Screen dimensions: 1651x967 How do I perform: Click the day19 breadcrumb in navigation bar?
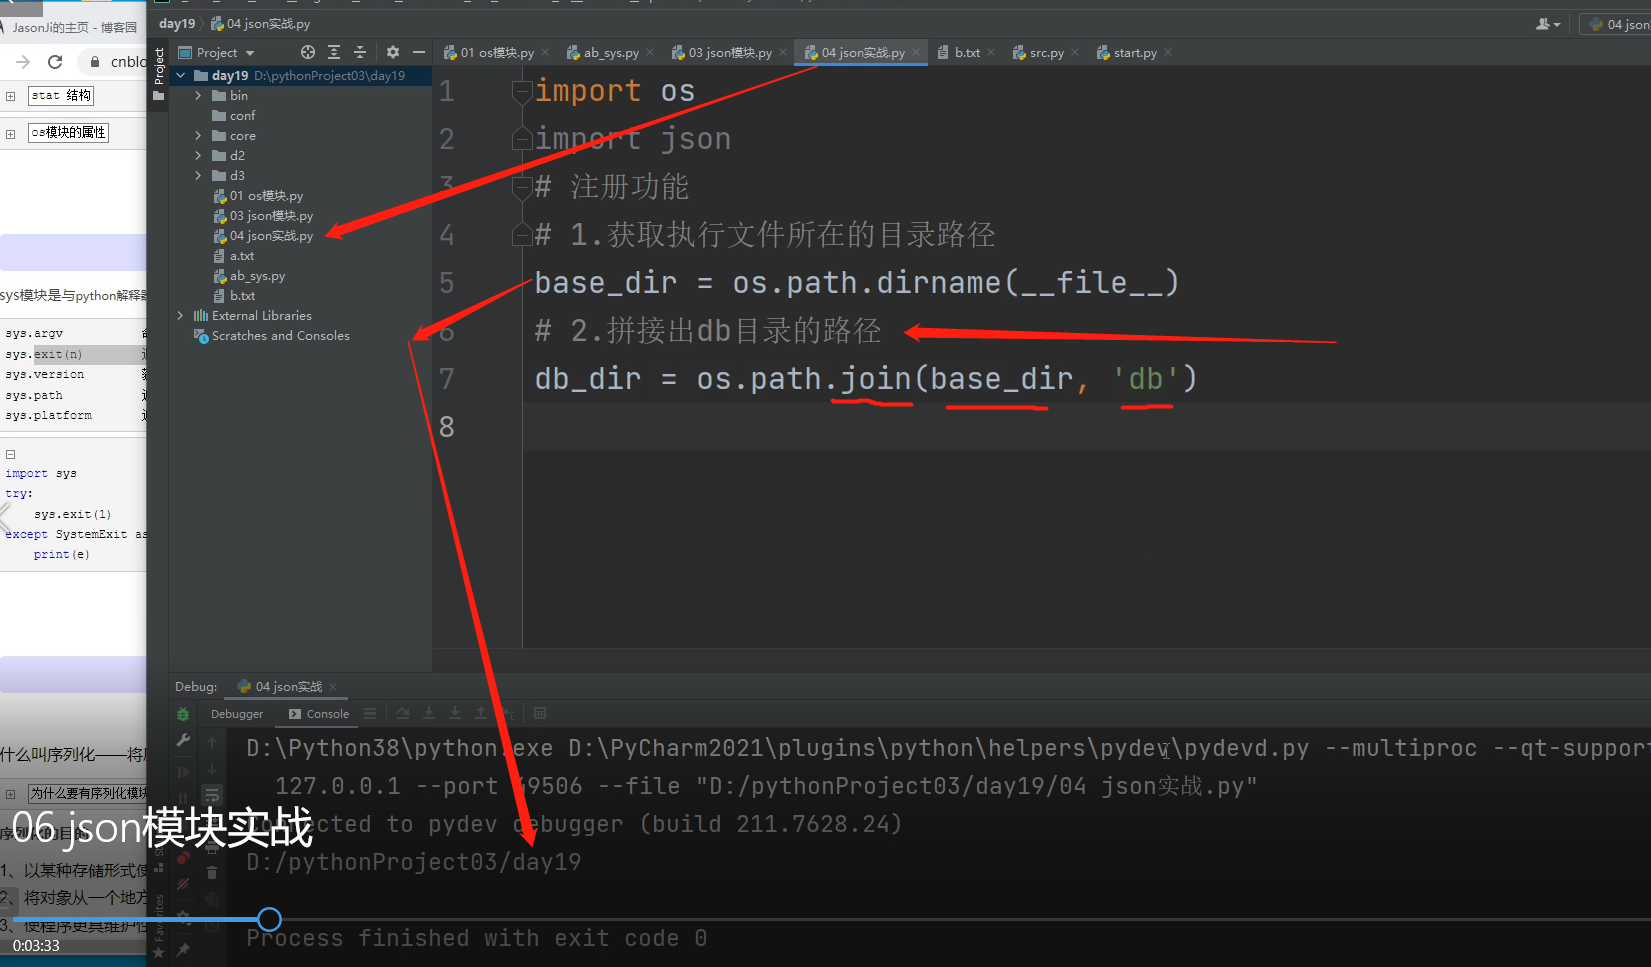point(177,23)
